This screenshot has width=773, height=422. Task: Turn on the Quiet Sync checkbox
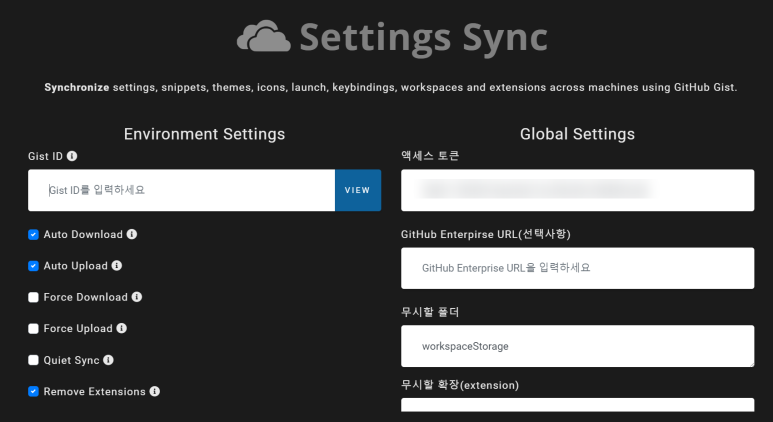click(33, 360)
